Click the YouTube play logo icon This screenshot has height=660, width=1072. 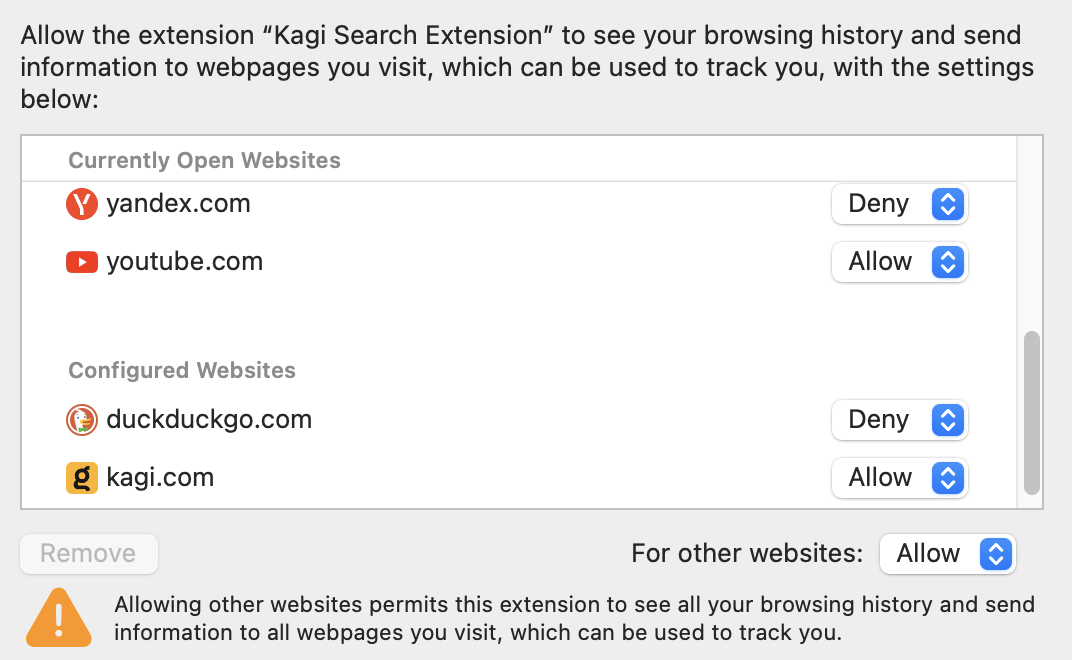click(81, 262)
